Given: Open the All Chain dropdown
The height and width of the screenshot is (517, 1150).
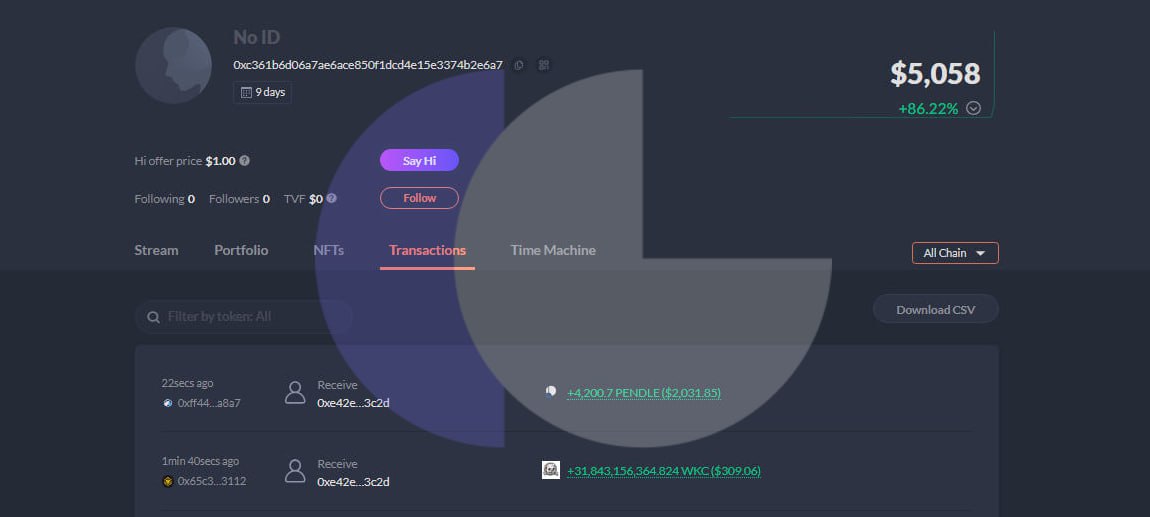Looking at the screenshot, I should point(954,253).
